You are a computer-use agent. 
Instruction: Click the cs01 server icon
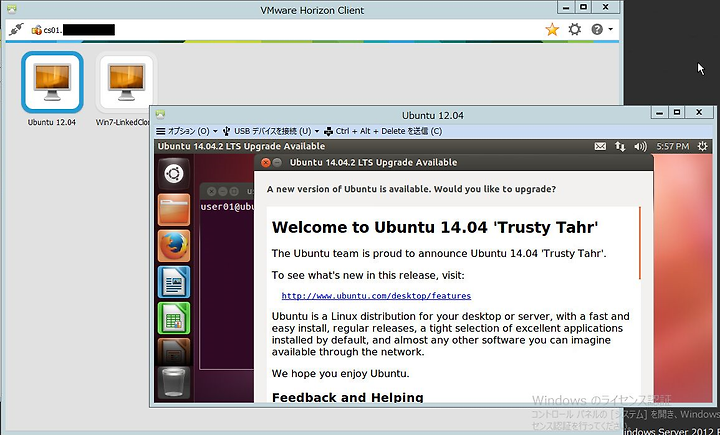(37, 30)
